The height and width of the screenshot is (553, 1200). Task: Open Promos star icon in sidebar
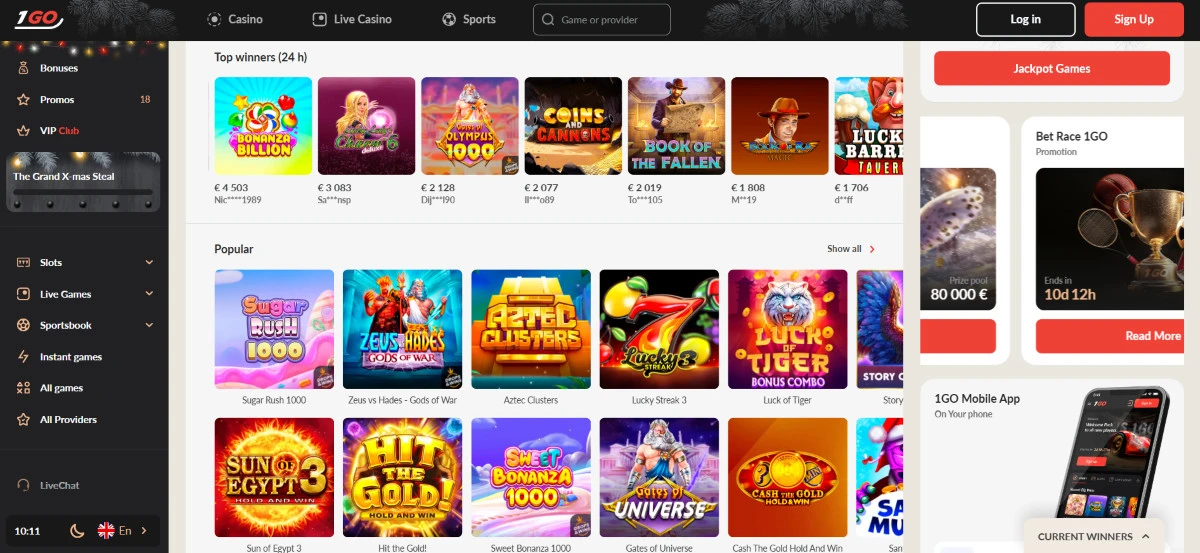click(x=23, y=99)
